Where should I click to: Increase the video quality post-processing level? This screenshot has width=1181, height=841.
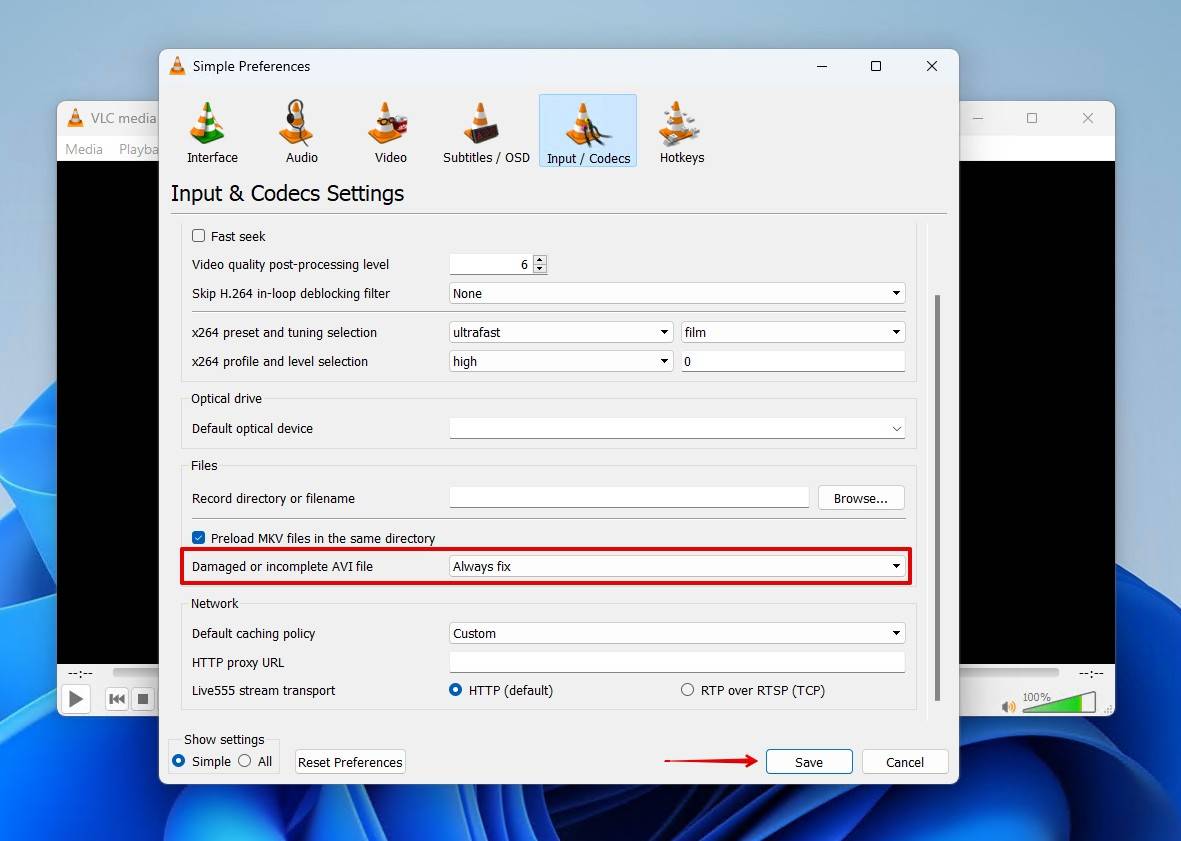point(539,260)
